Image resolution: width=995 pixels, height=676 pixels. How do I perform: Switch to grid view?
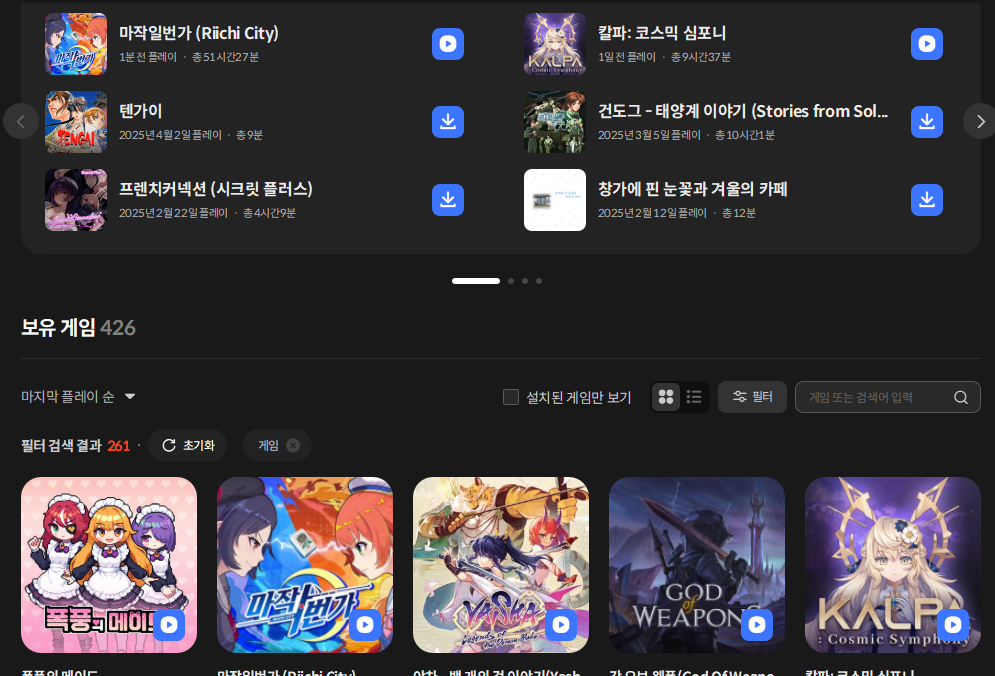(666, 397)
